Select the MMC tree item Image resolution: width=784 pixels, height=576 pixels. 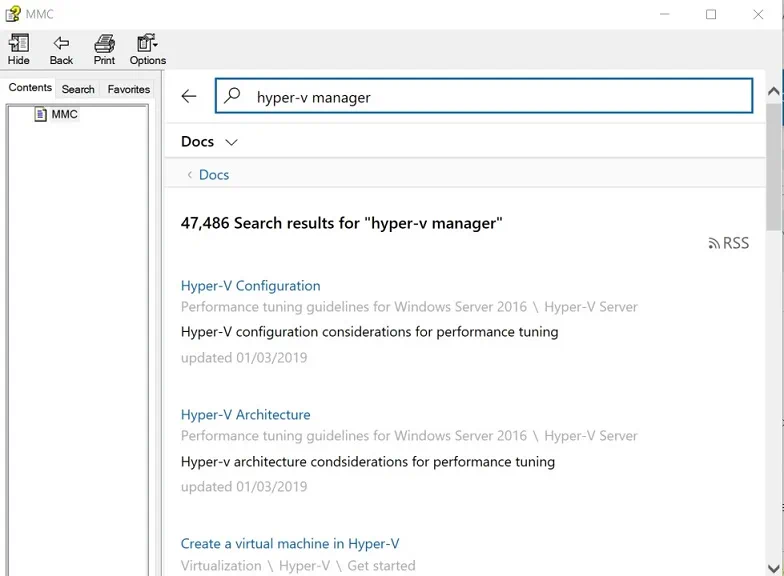coord(64,115)
